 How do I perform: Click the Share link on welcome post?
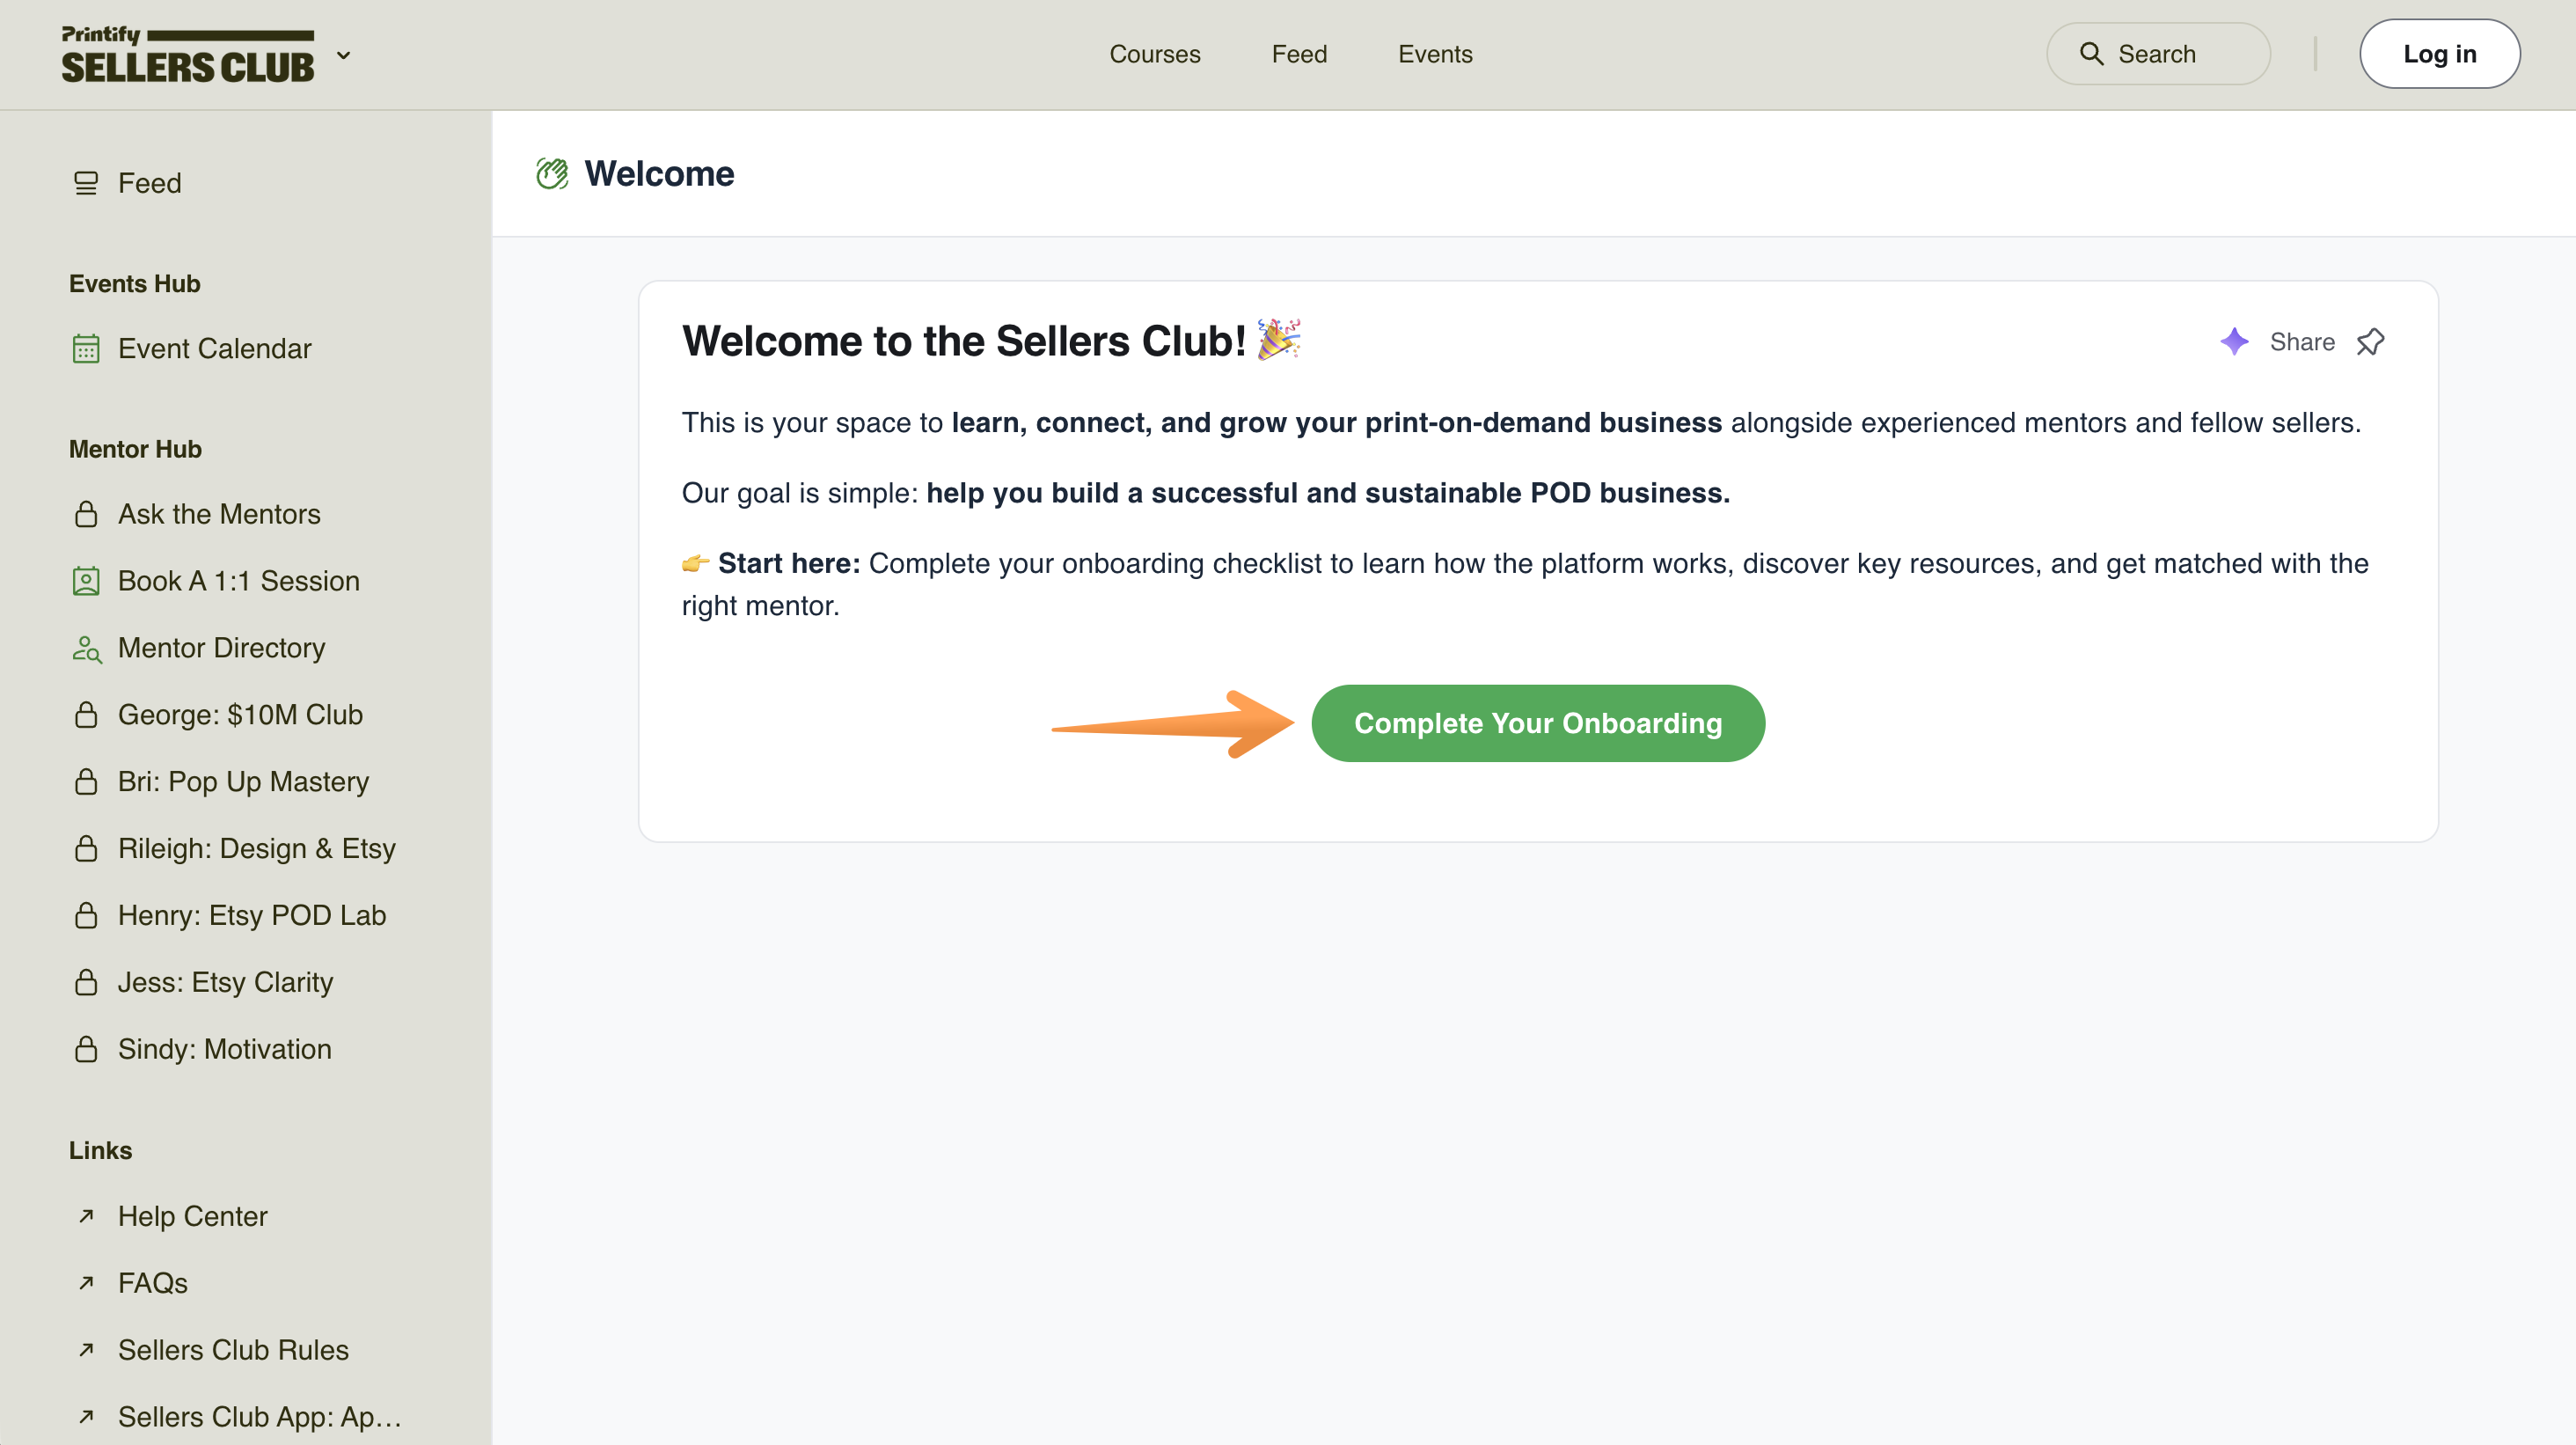(x=2301, y=342)
